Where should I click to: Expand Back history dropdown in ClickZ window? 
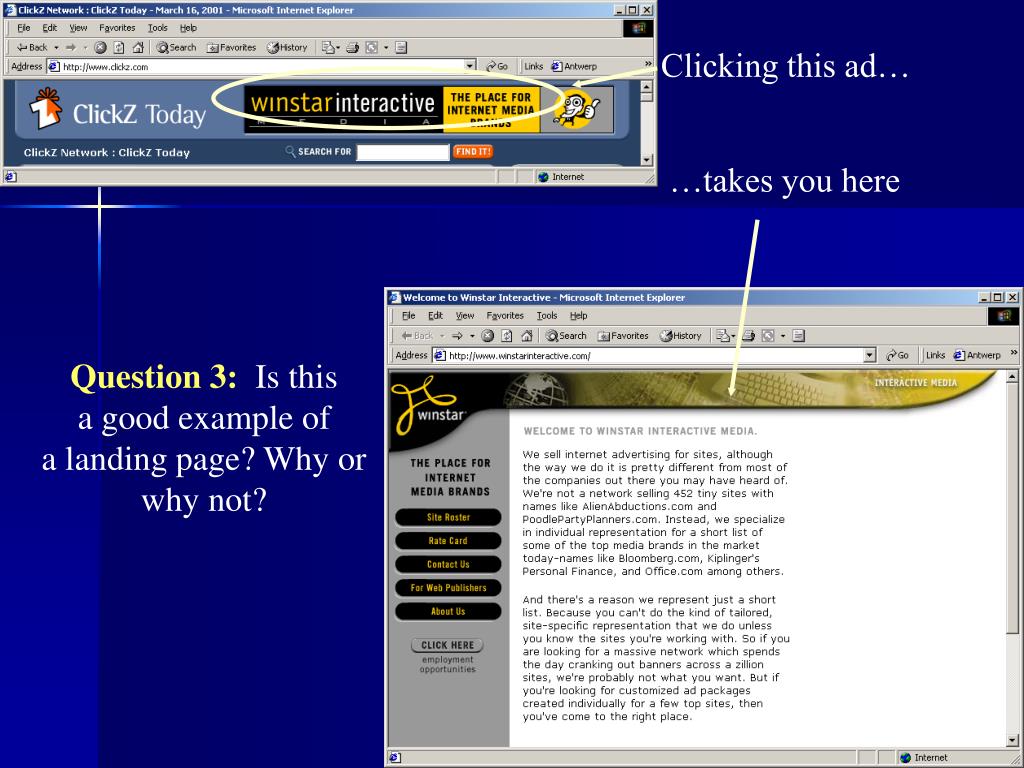coord(56,47)
